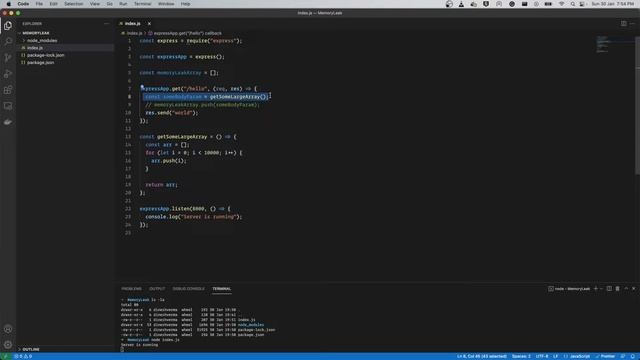The height and width of the screenshot is (360, 640).
Task: Open the Accounts menu icon
Action: 8,329
